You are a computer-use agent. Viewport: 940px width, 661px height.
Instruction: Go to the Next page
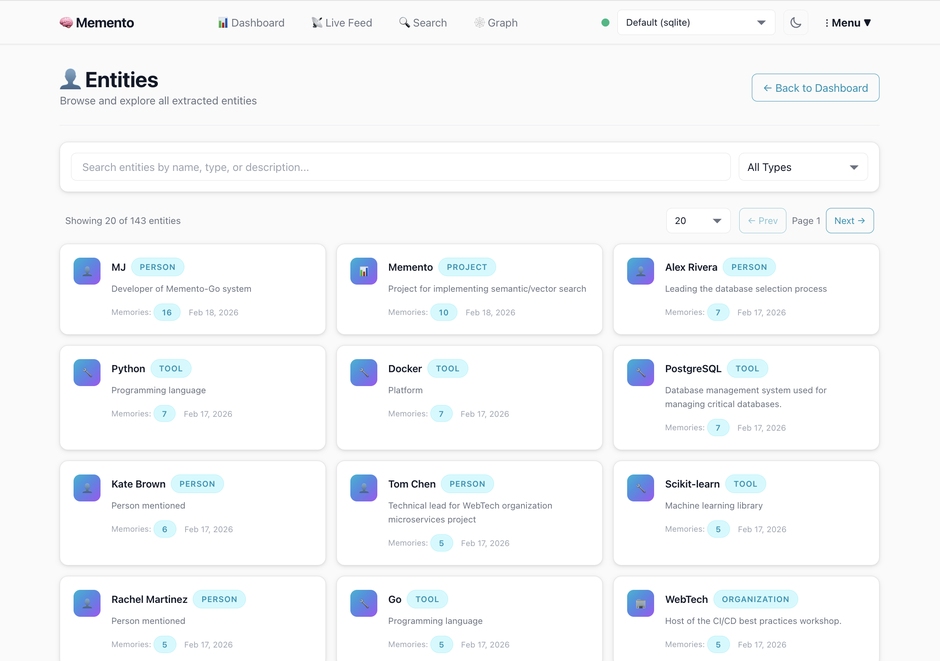[x=849, y=221]
